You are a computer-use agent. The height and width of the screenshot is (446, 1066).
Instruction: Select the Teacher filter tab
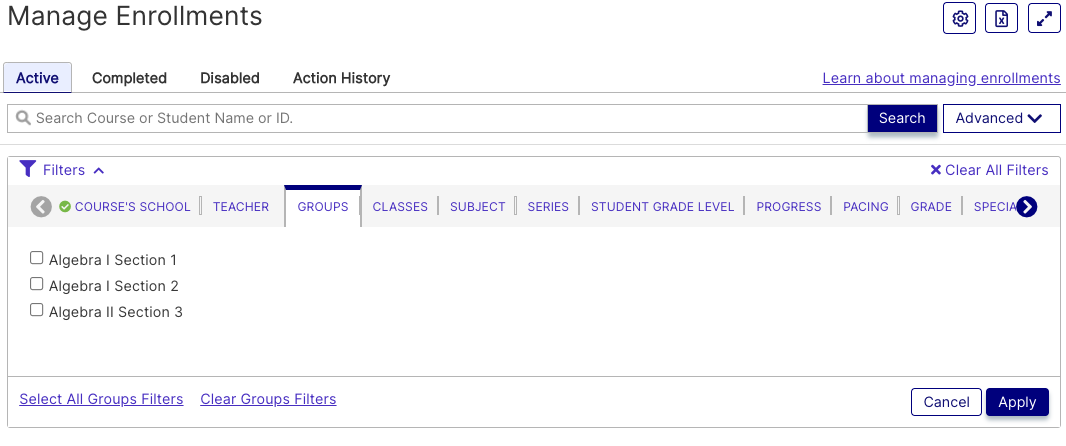click(x=241, y=207)
